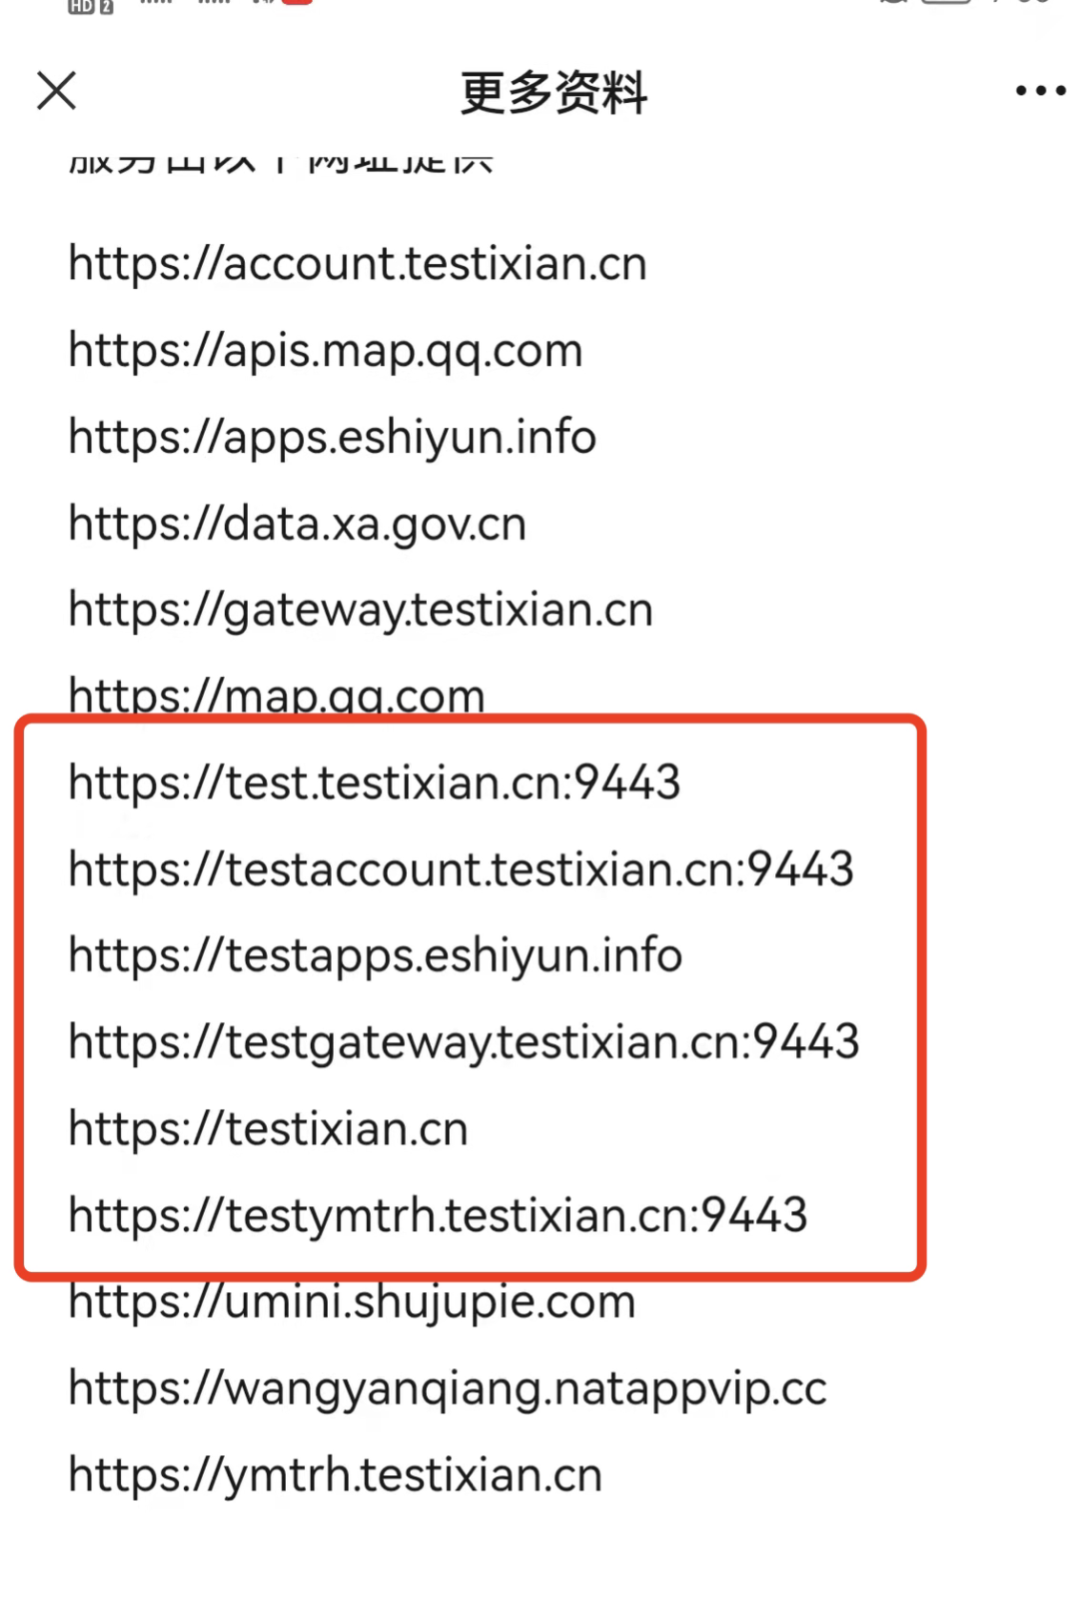The height and width of the screenshot is (1600, 1080).
Task: Select https://apps.eshiyun.info entry
Action: pos(332,438)
